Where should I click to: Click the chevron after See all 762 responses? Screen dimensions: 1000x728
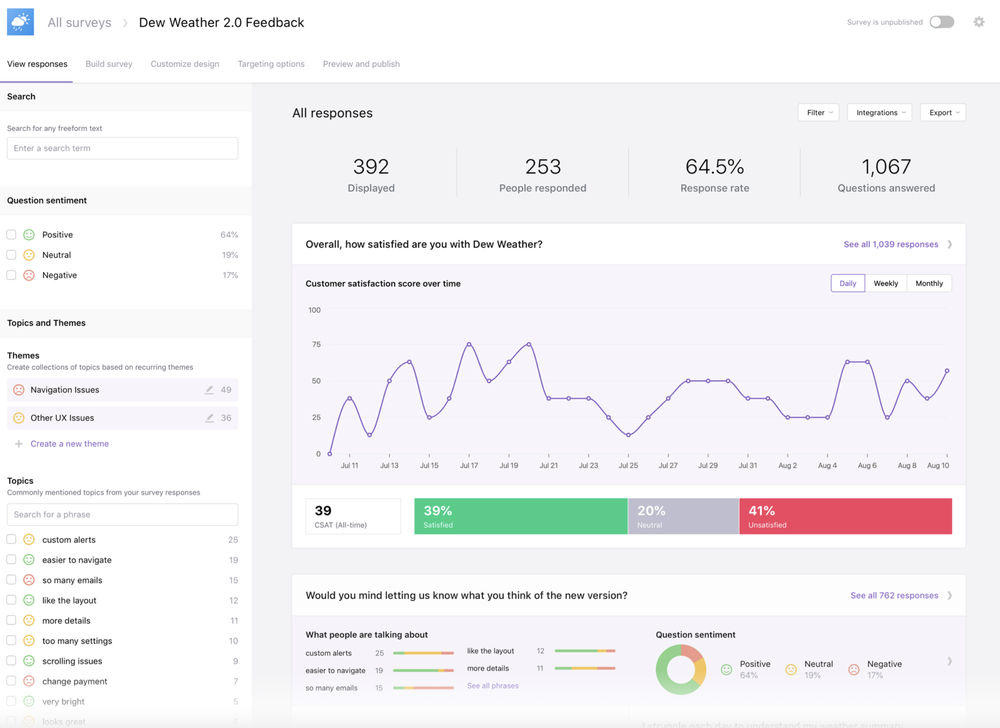tap(950, 595)
